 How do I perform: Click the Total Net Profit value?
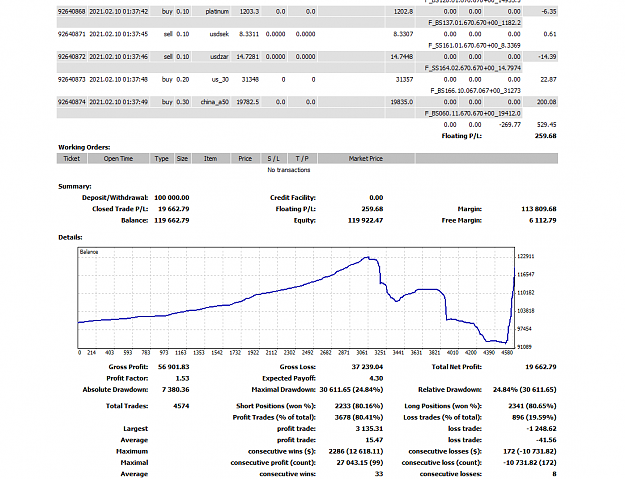tap(541, 367)
